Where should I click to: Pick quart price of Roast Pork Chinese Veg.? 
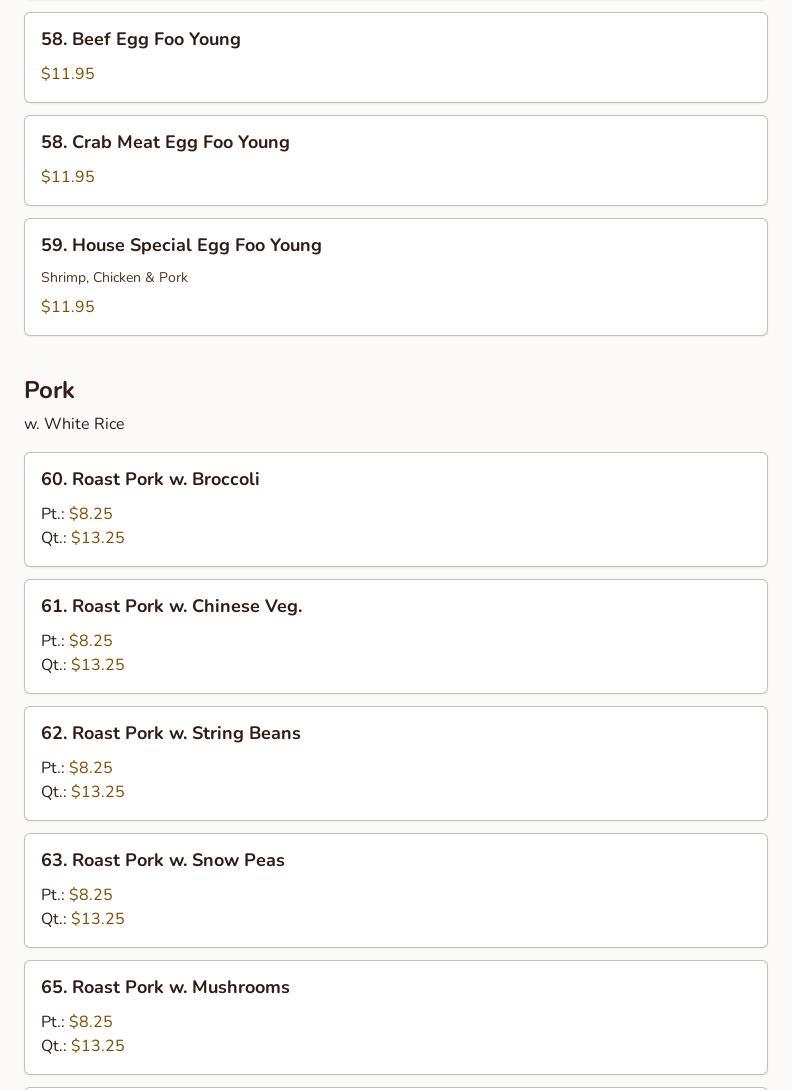[x=97, y=665]
